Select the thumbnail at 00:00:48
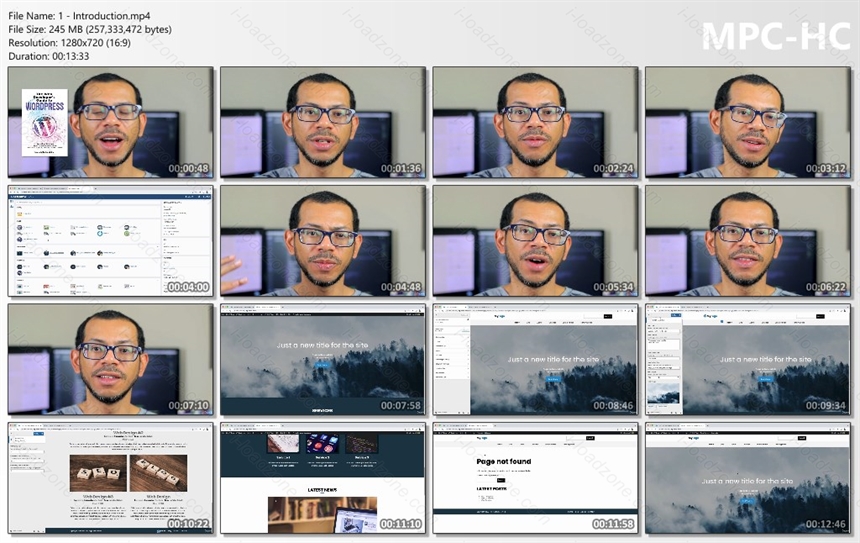 pos(111,122)
